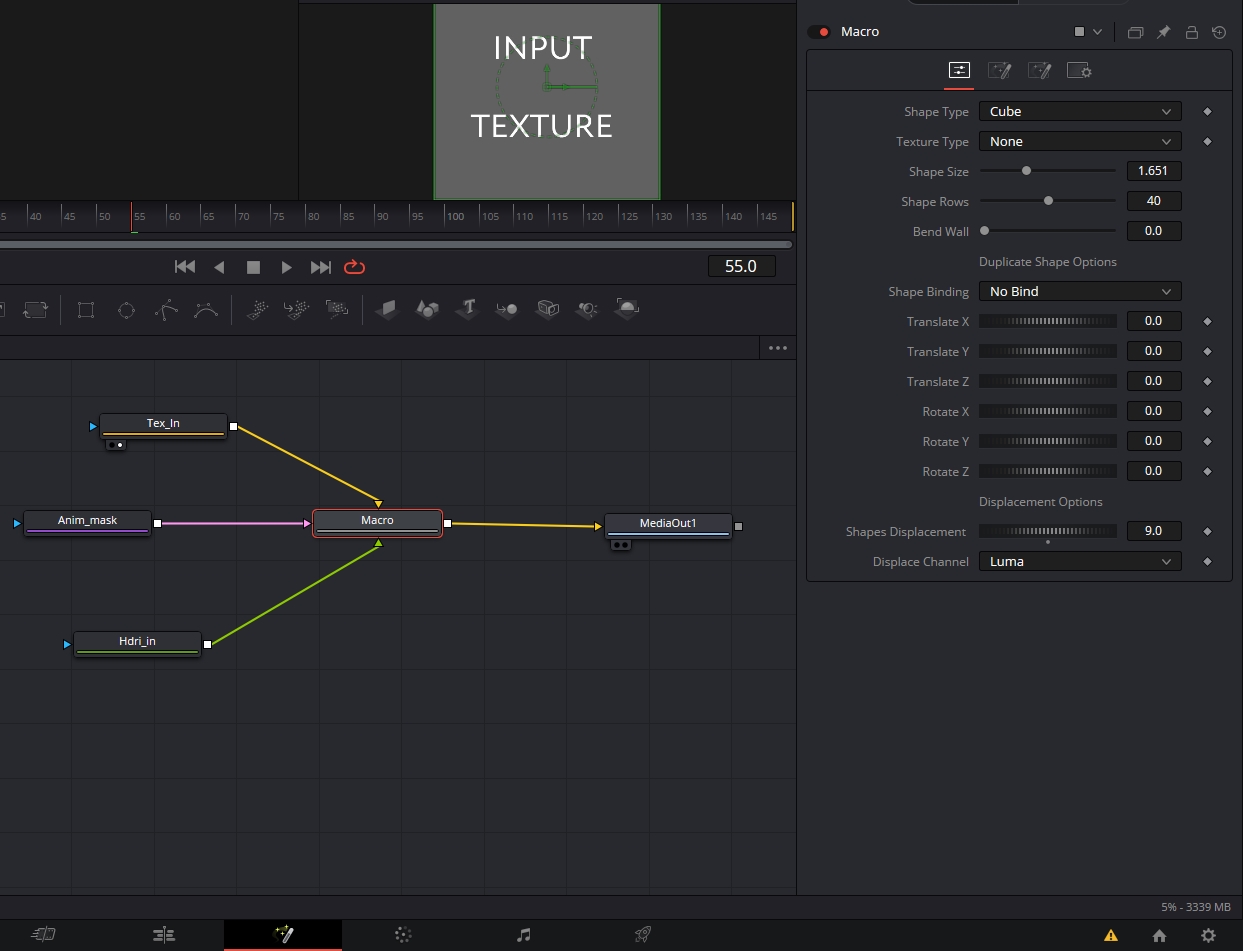Switch to the Cut page
Viewport: 1243px width, 951px height.
click(x=43, y=935)
